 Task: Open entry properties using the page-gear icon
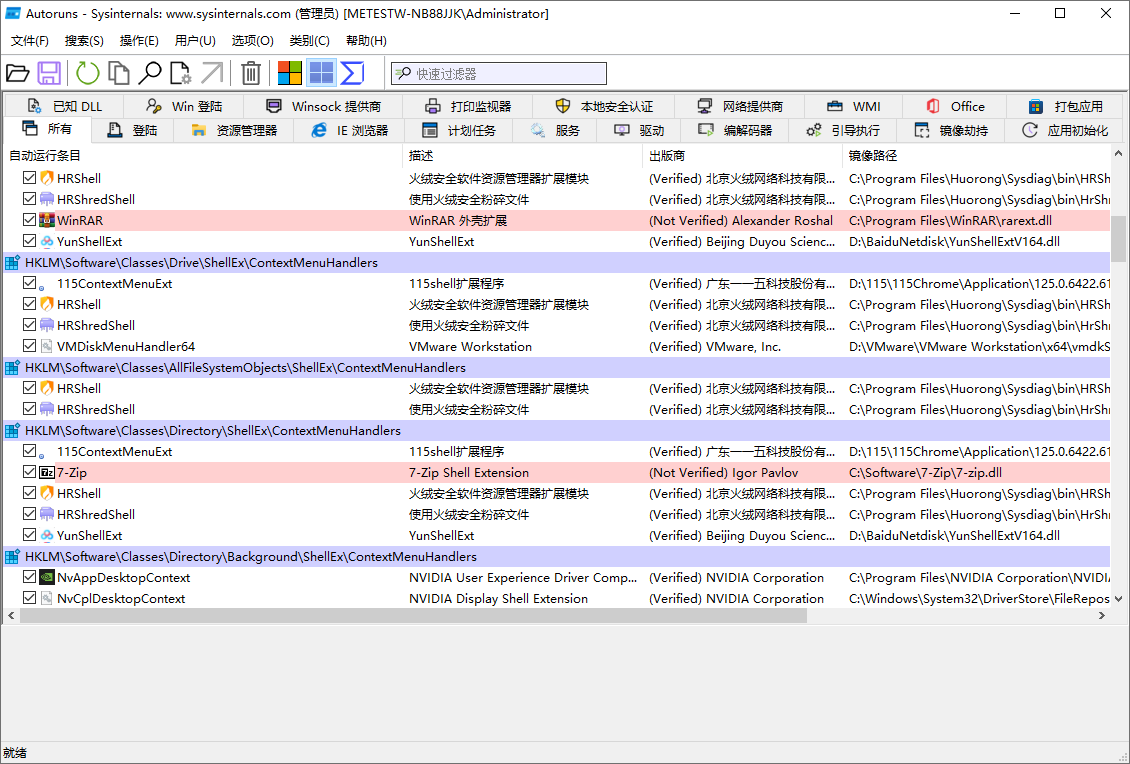pos(180,73)
